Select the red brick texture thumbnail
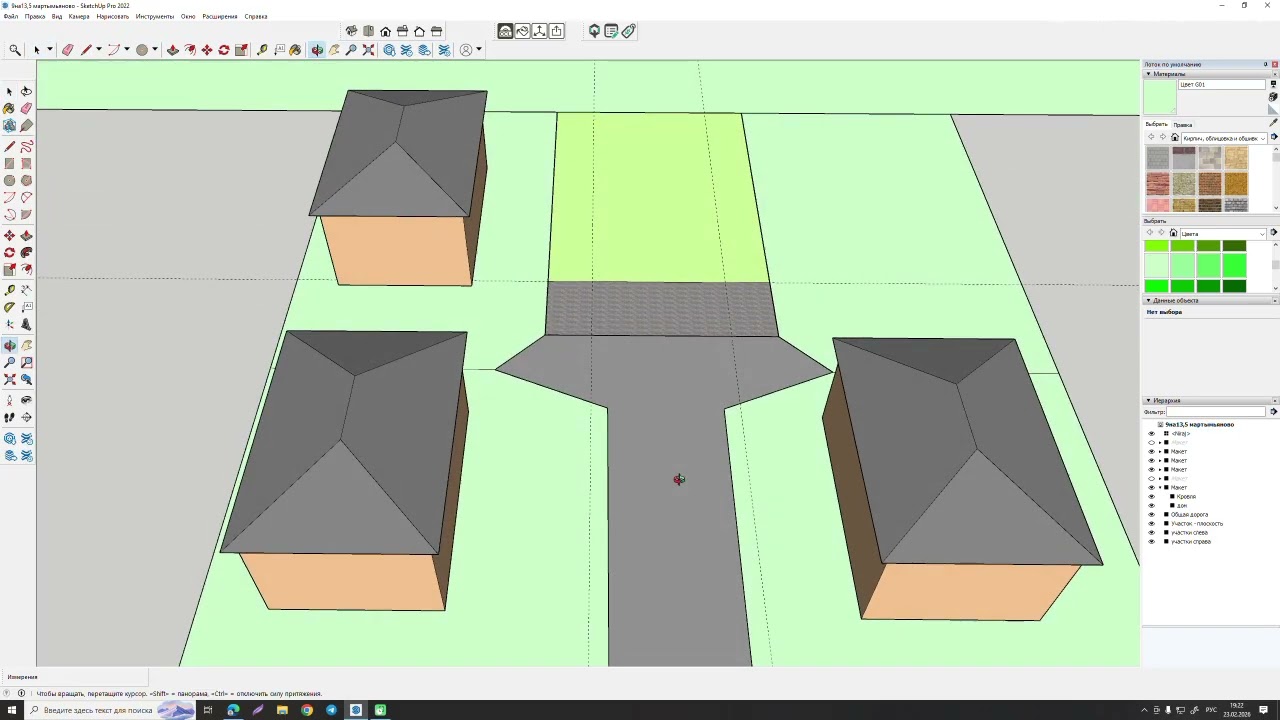Screen dimensions: 1280x720 tap(1158, 183)
